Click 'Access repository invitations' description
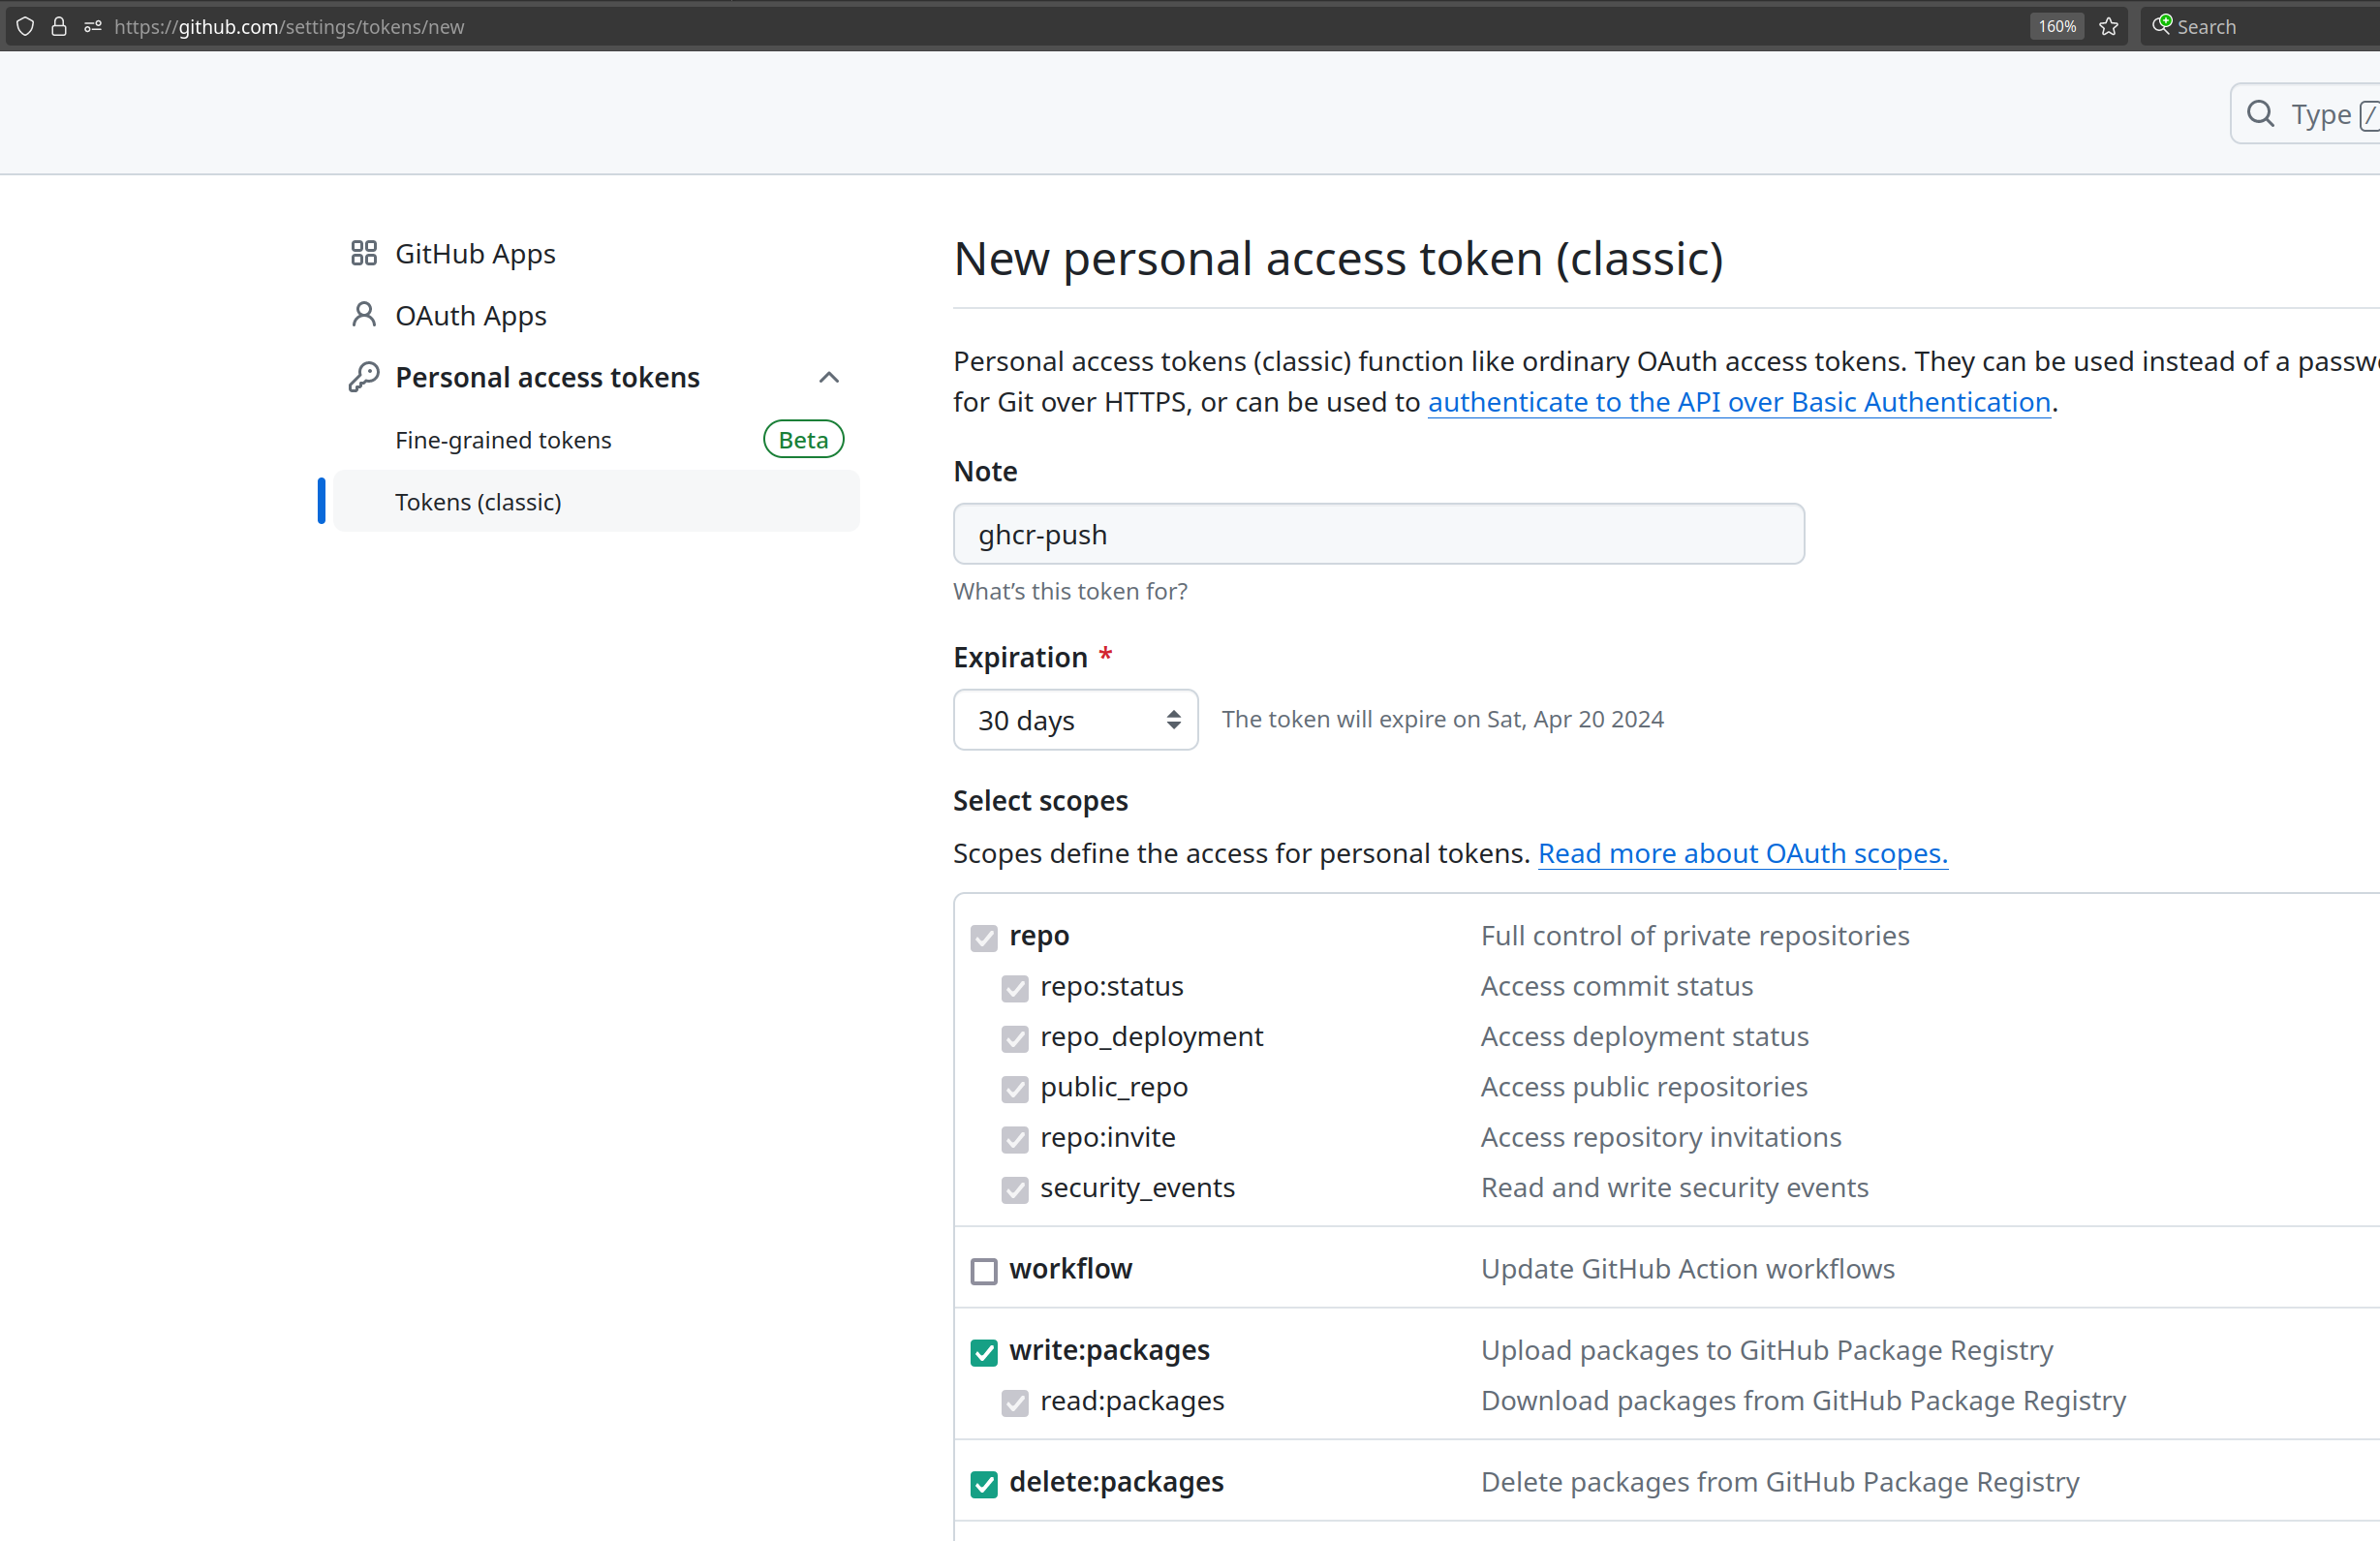This screenshot has height=1541, width=2380. (x=1660, y=1137)
